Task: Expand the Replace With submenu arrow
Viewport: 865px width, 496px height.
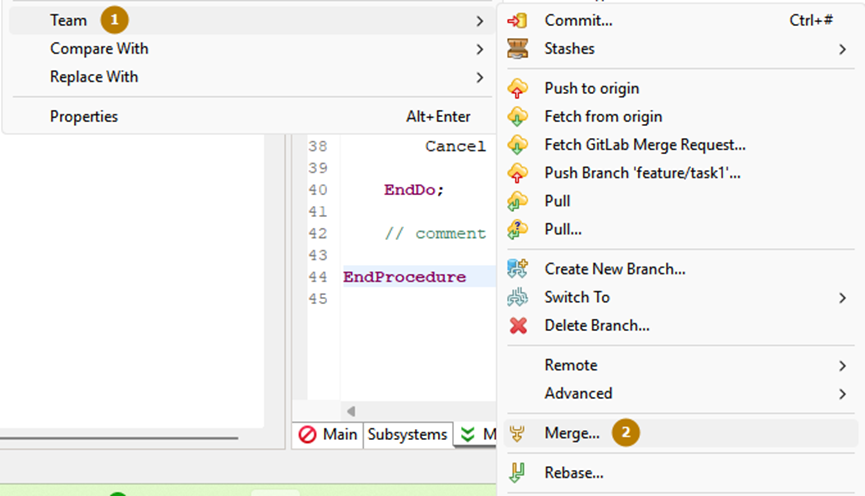Action: pyautogui.click(x=480, y=77)
